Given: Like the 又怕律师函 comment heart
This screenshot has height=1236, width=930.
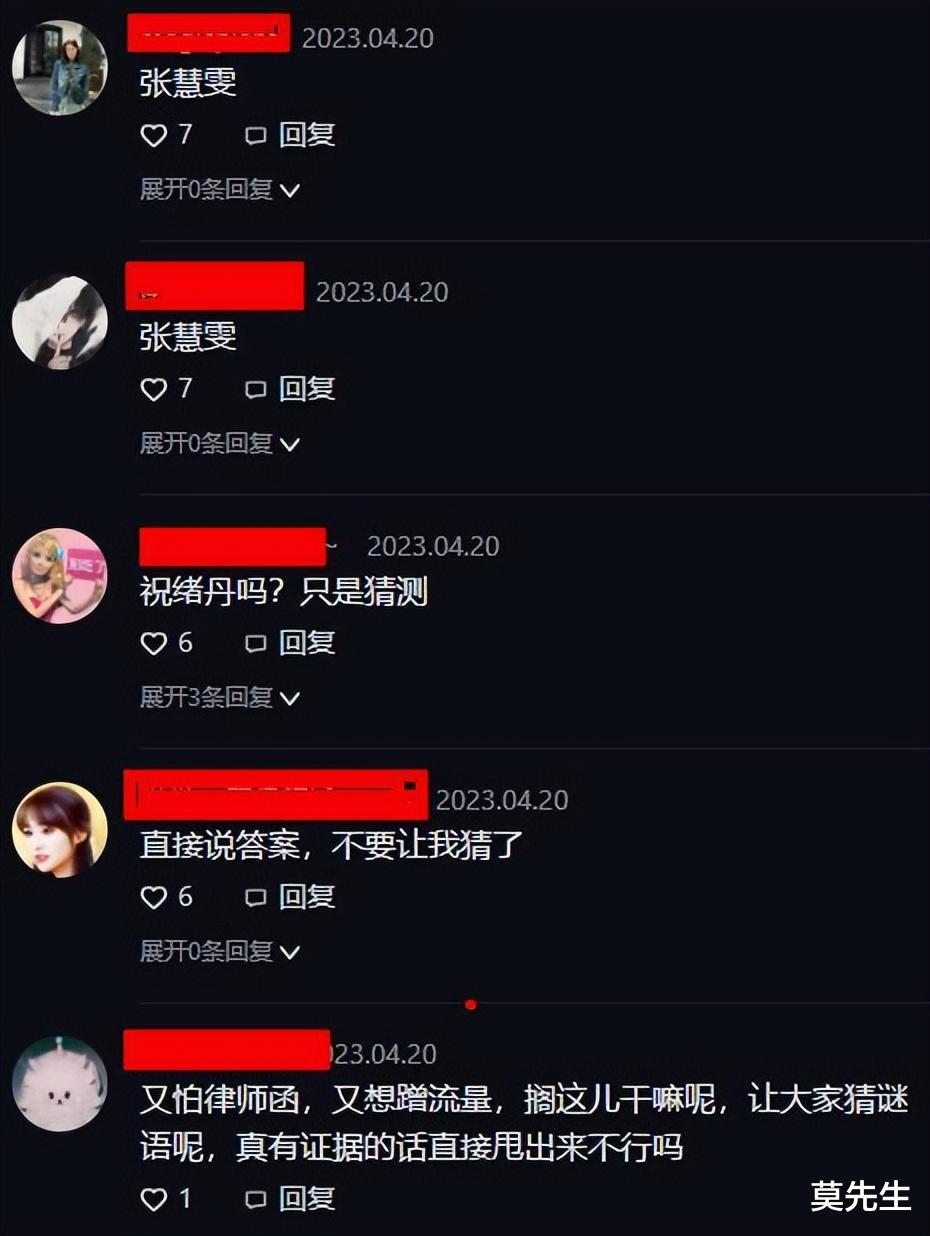Looking at the screenshot, I should pyautogui.click(x=153, y=1198).
